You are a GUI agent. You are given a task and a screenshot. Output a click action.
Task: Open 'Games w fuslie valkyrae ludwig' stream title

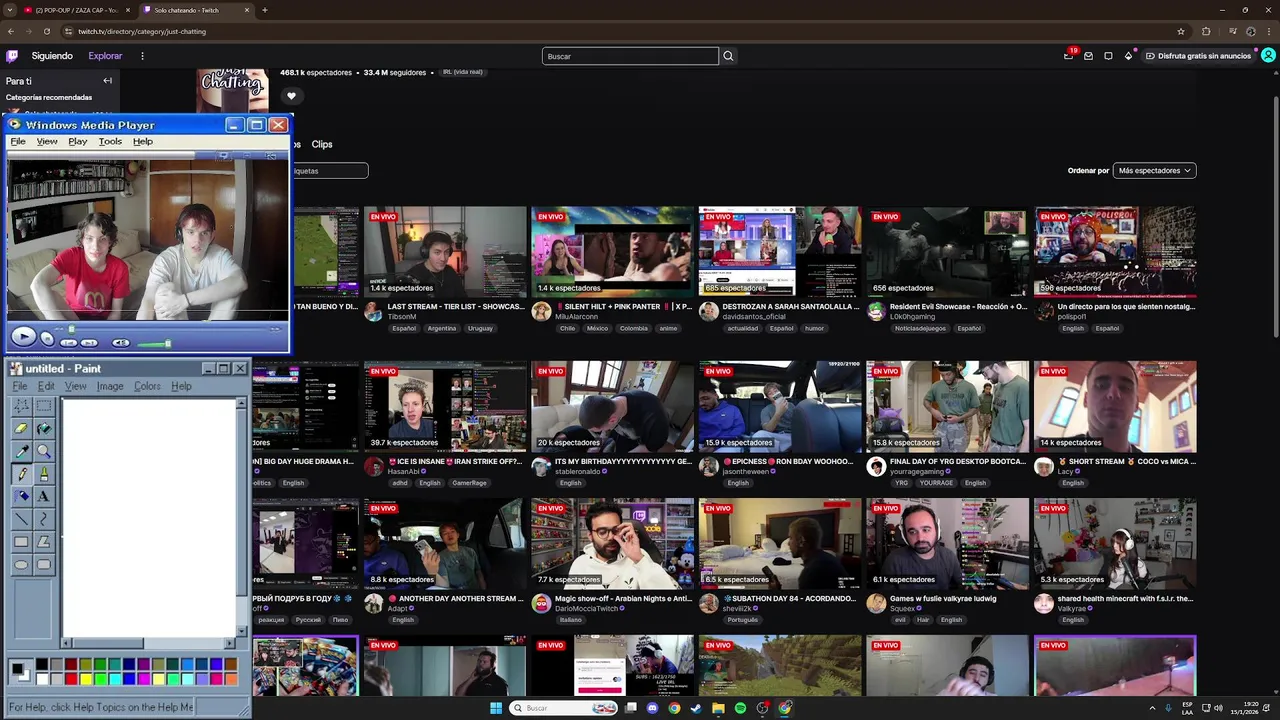click(x=943, y=598)
